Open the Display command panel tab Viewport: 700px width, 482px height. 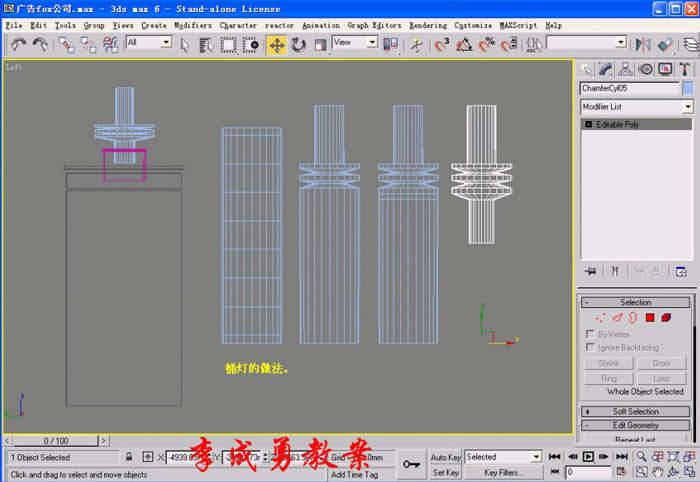665,69
